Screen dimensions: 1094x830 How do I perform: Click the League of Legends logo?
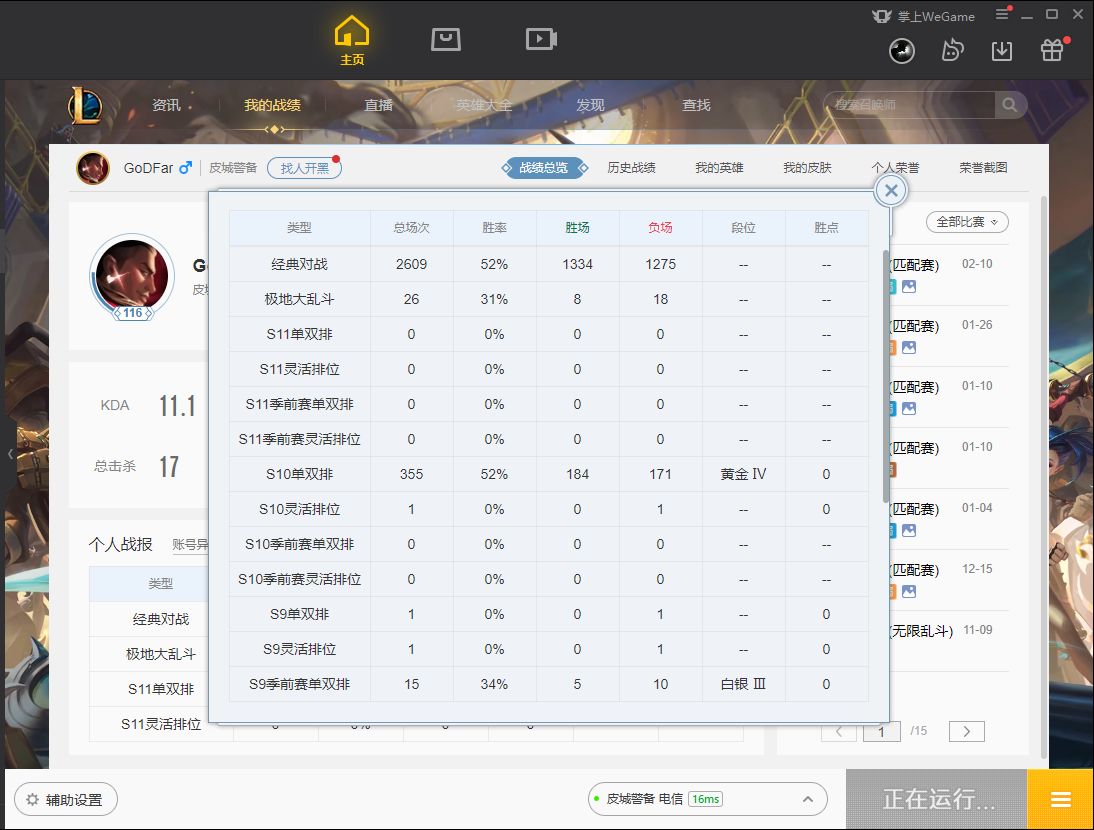pos(85,106)
